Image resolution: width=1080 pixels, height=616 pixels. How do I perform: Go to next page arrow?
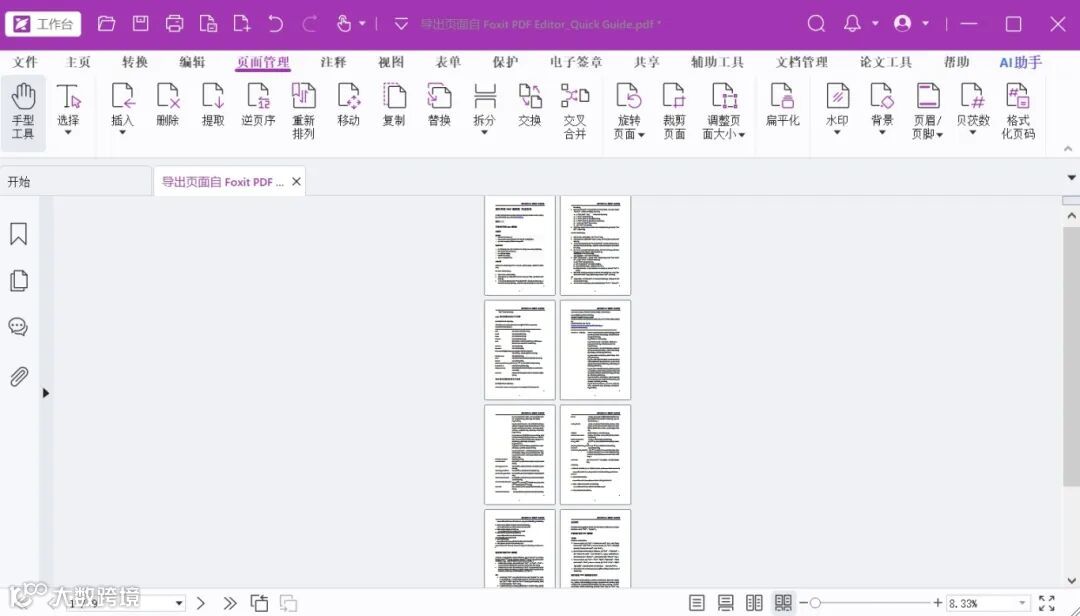point(200,603)
